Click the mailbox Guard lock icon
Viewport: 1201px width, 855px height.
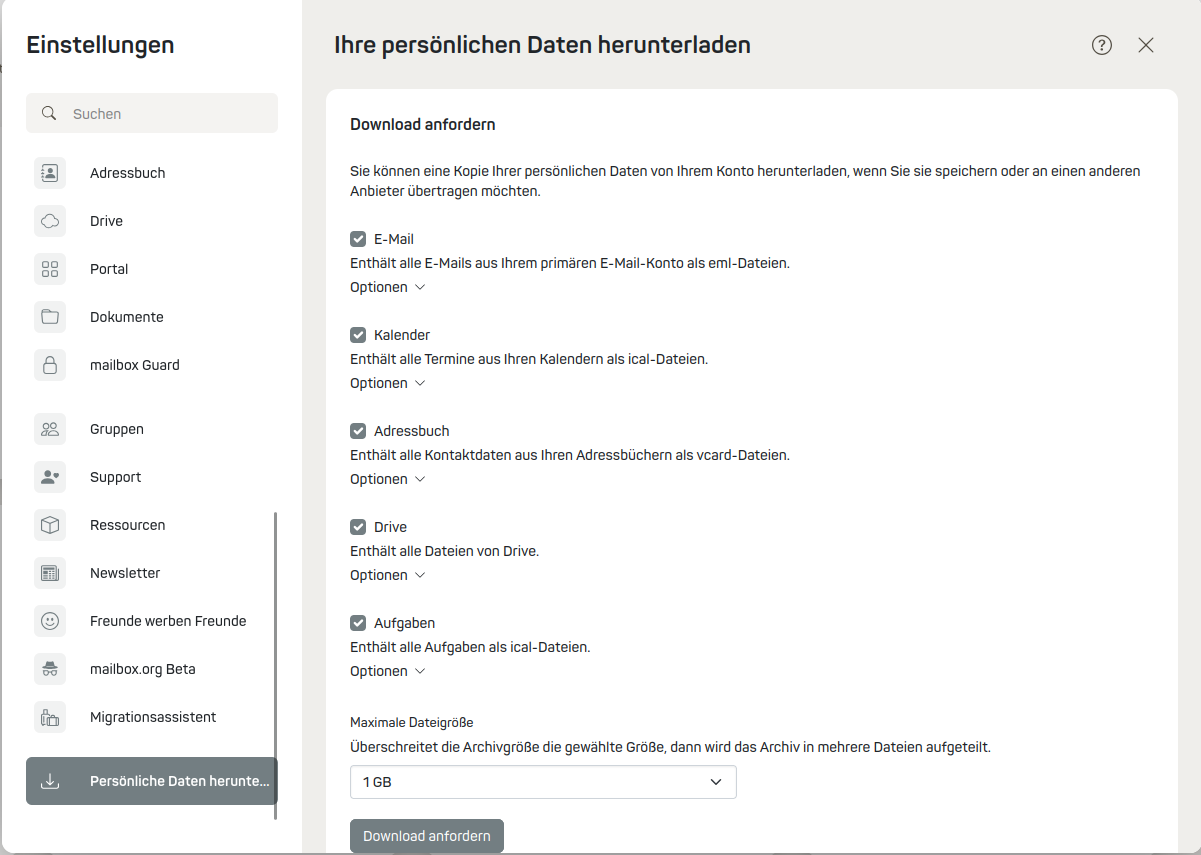click(49, 365)
